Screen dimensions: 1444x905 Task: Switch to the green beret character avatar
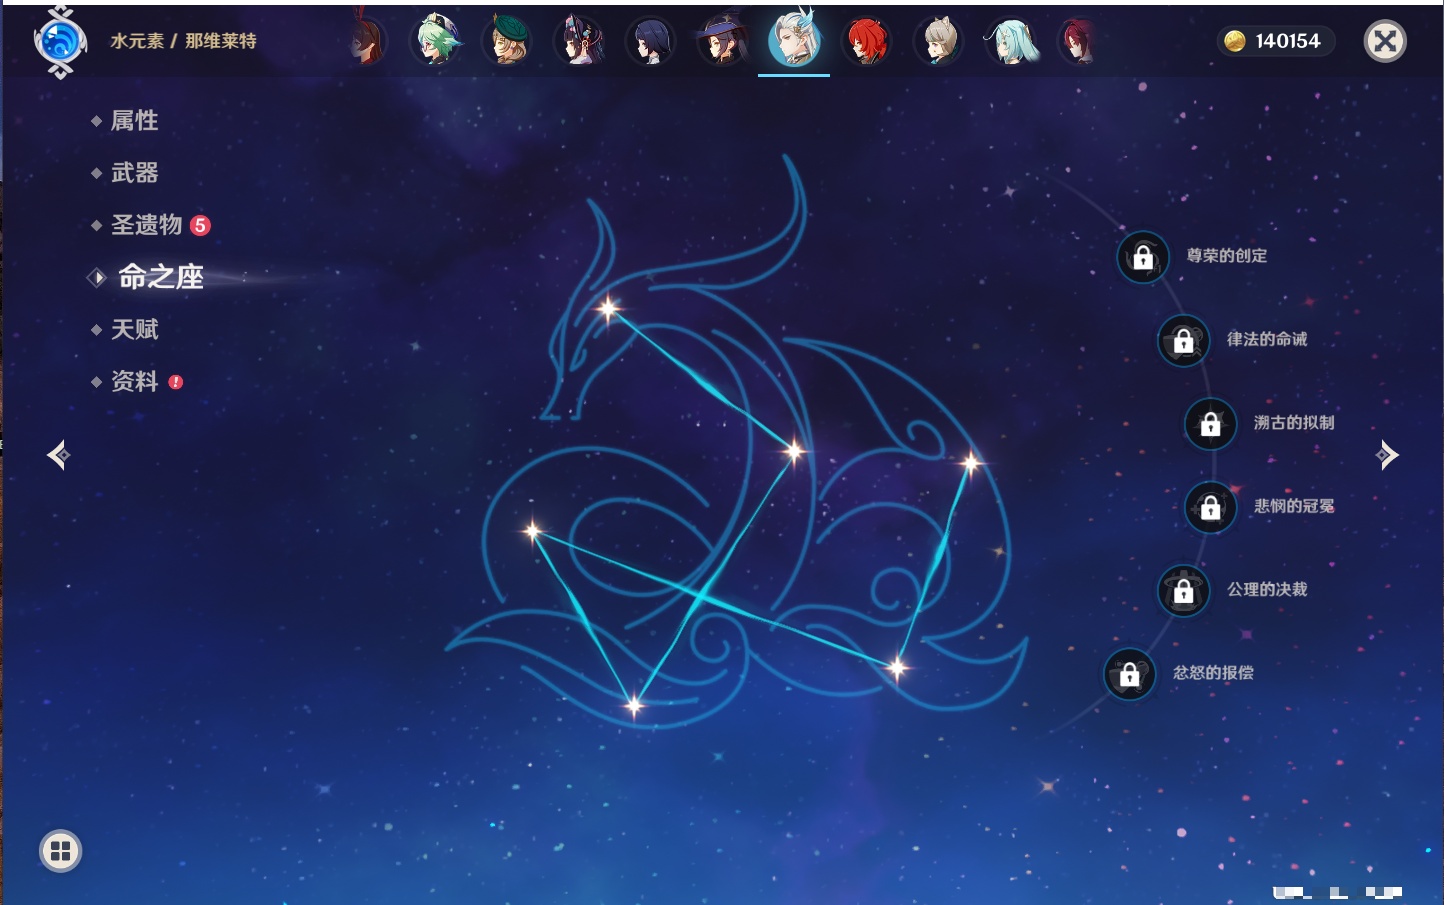[508, 41]
